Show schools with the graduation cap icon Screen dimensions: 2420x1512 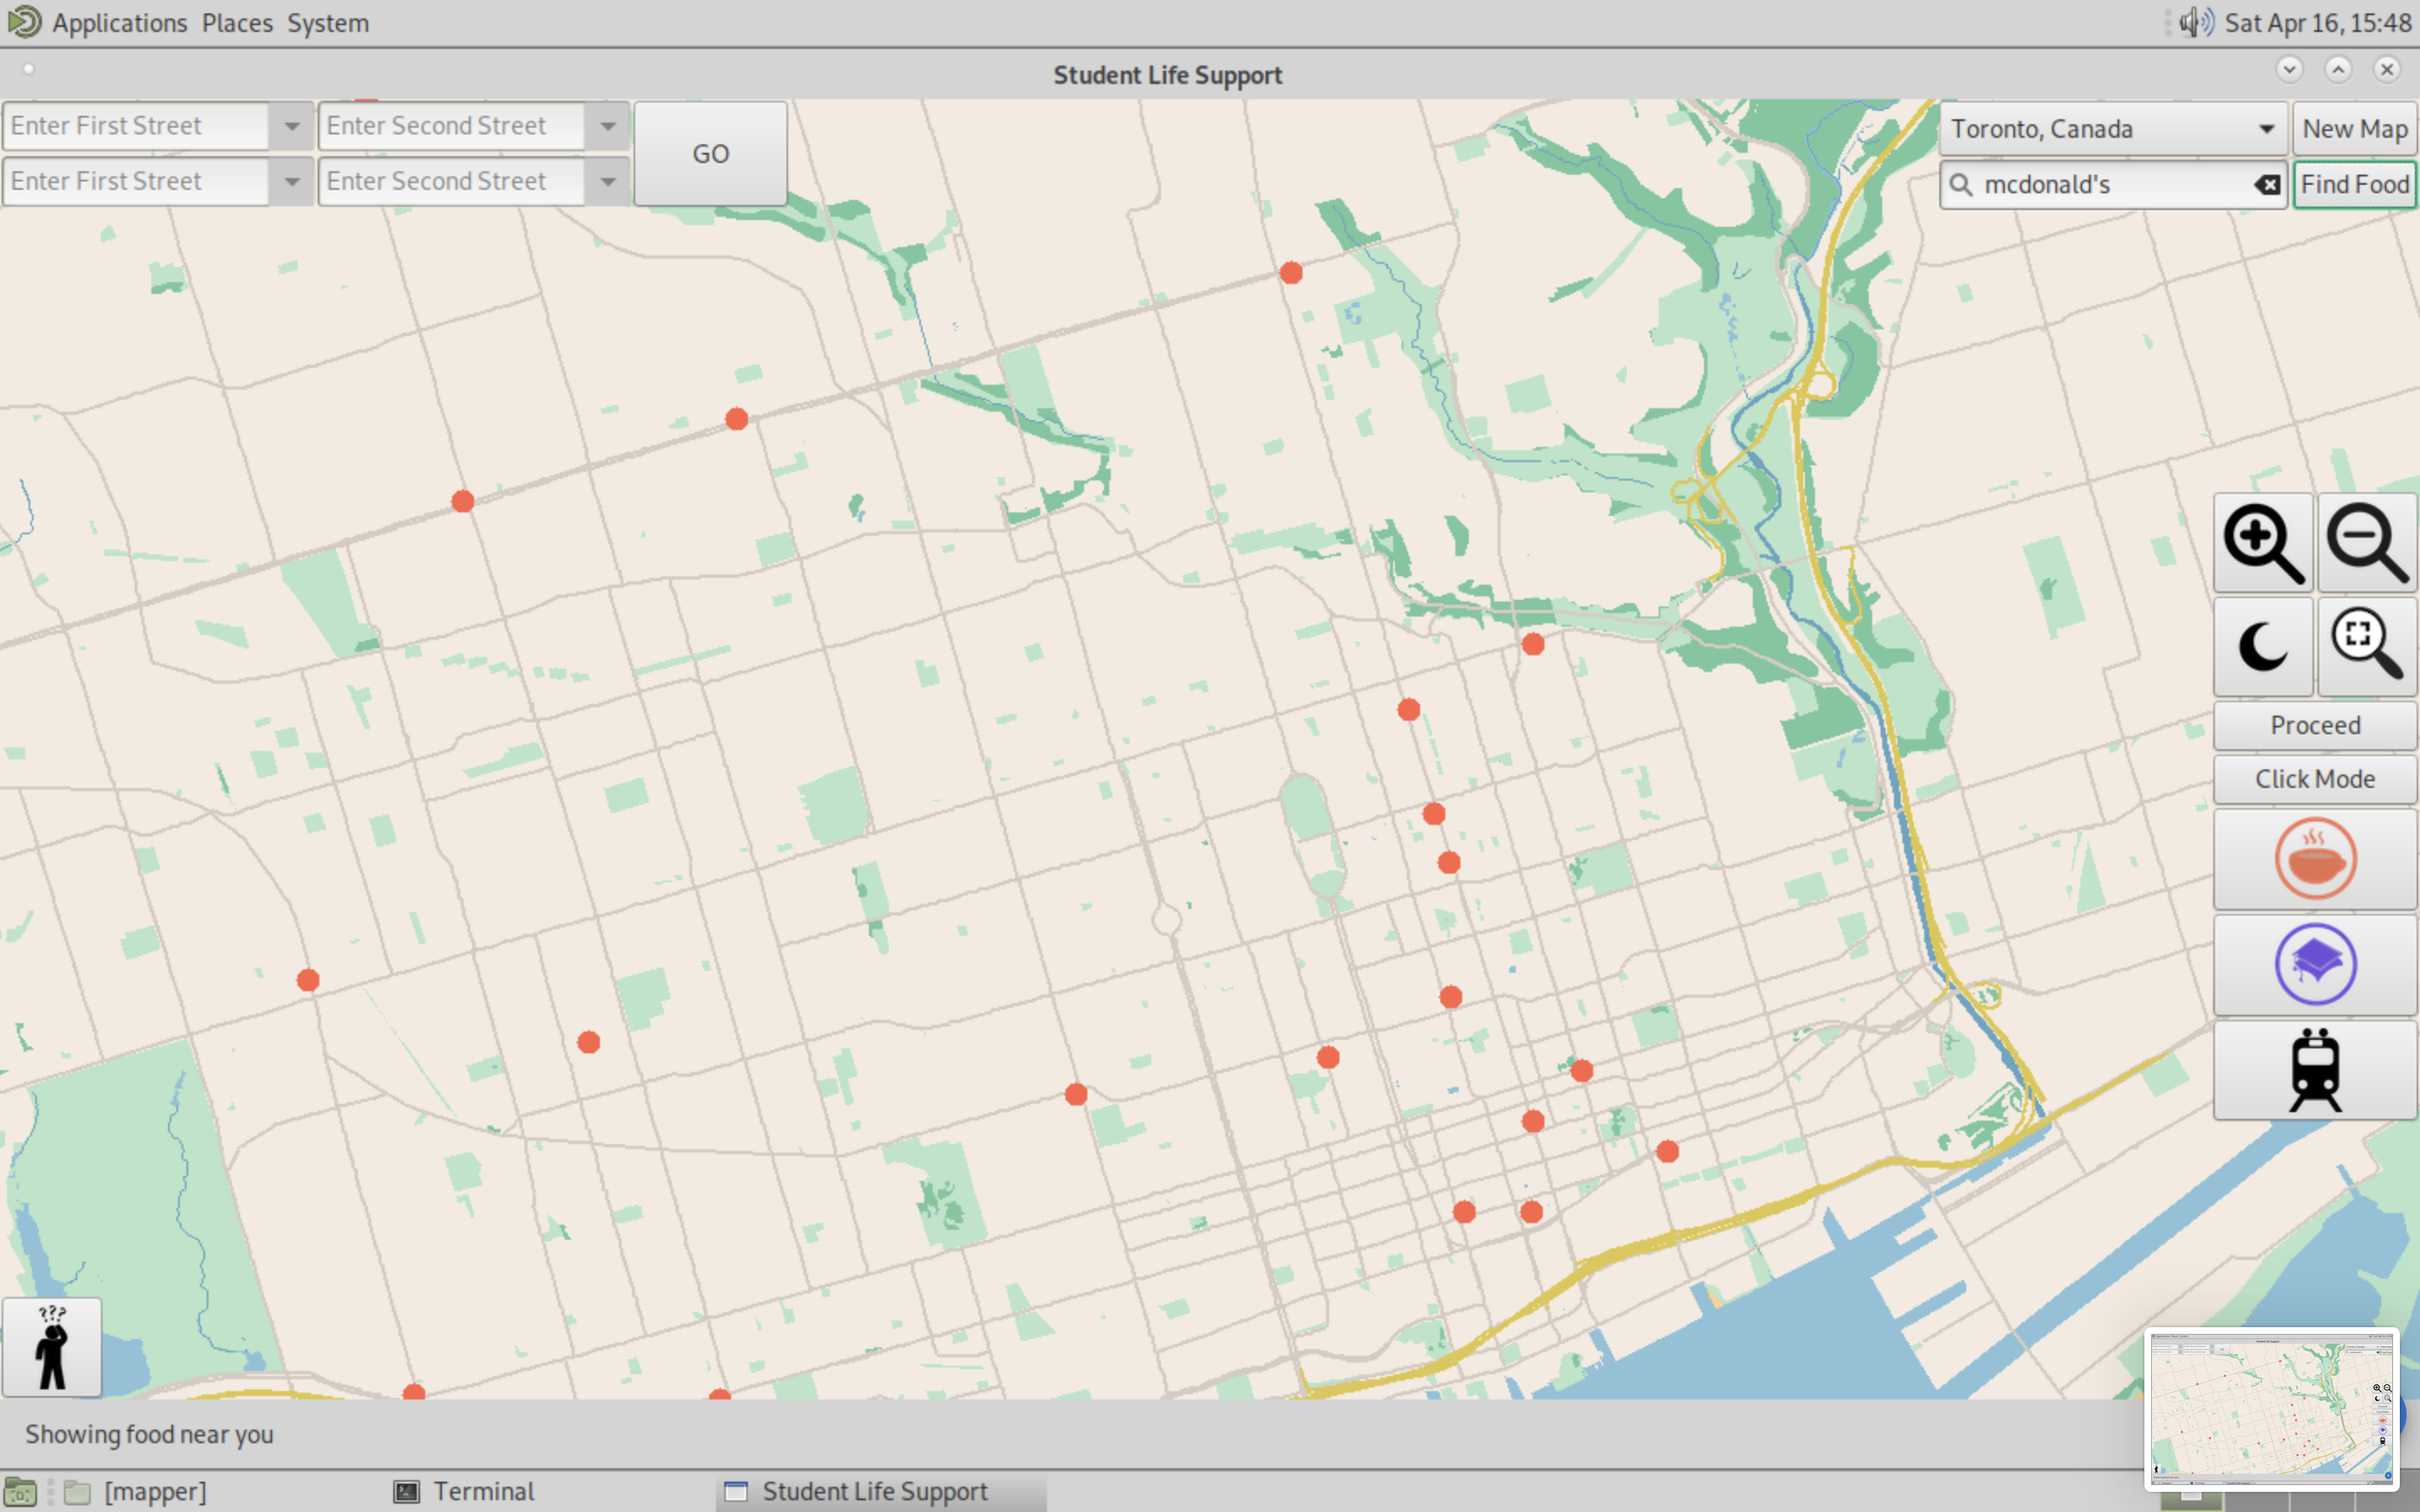point(2314,965)
